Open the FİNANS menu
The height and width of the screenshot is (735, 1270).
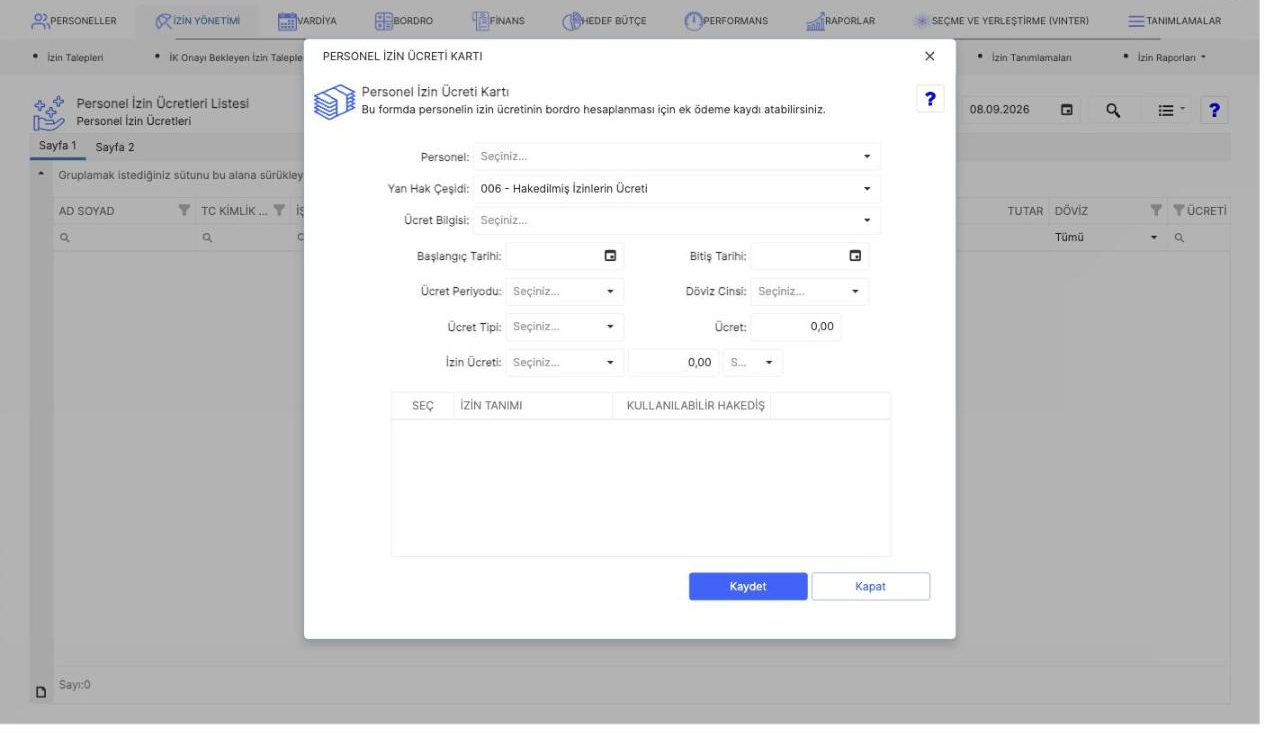tap(498, 20)
